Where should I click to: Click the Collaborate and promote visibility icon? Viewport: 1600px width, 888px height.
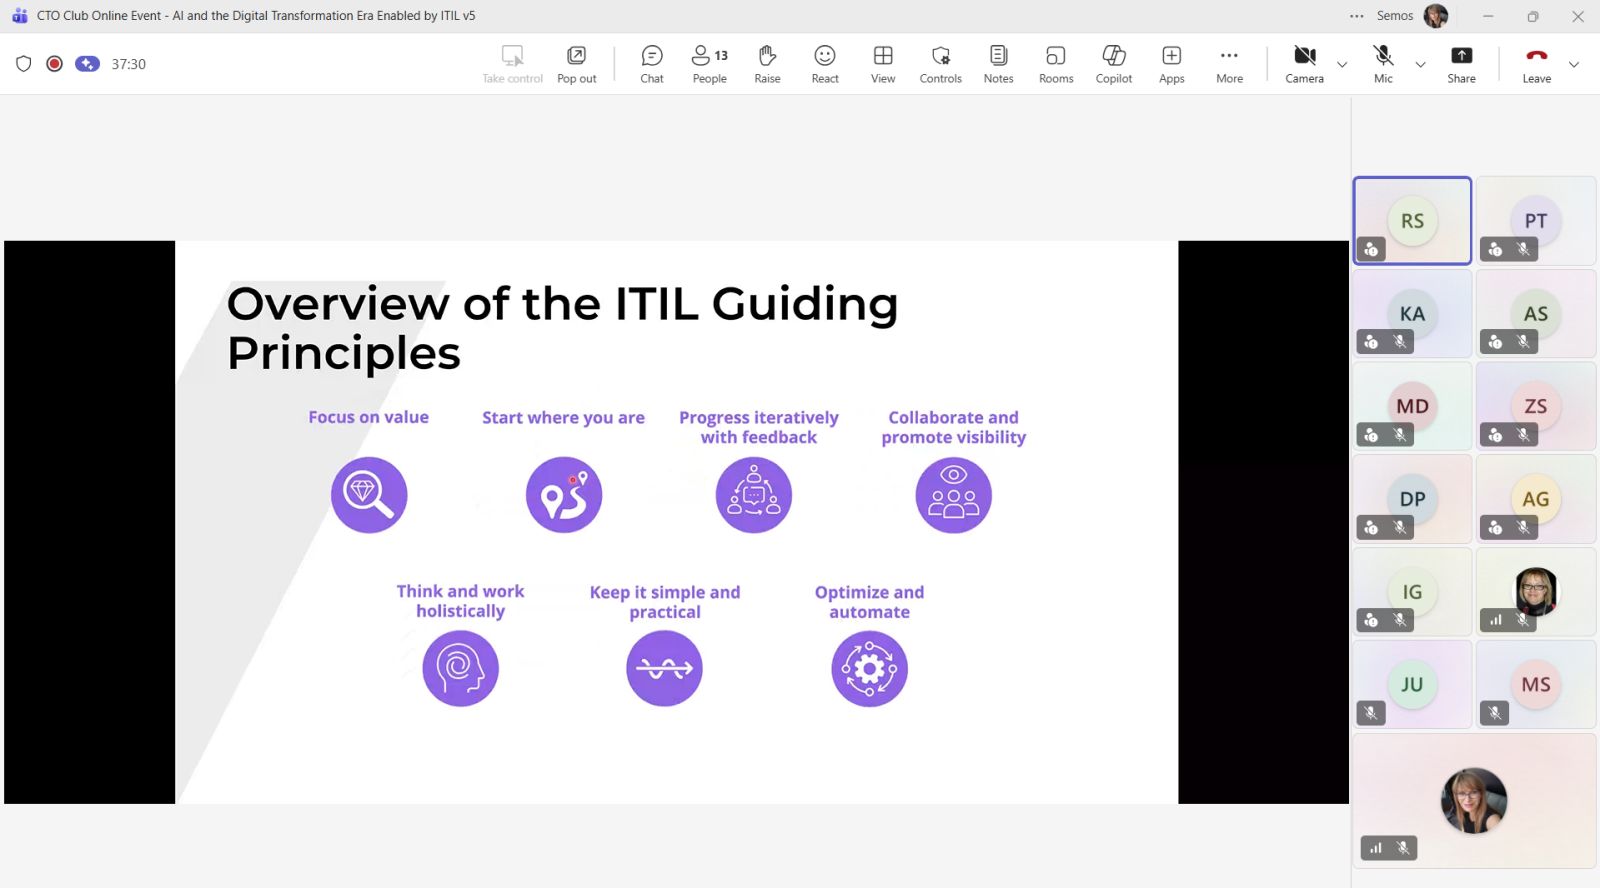pos(954,495)
